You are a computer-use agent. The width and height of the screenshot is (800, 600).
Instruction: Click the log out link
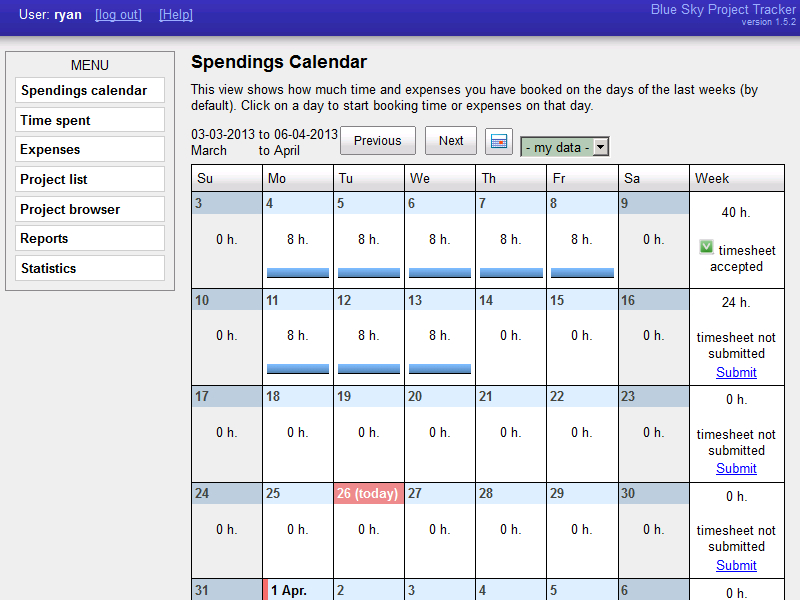(118, 14)
